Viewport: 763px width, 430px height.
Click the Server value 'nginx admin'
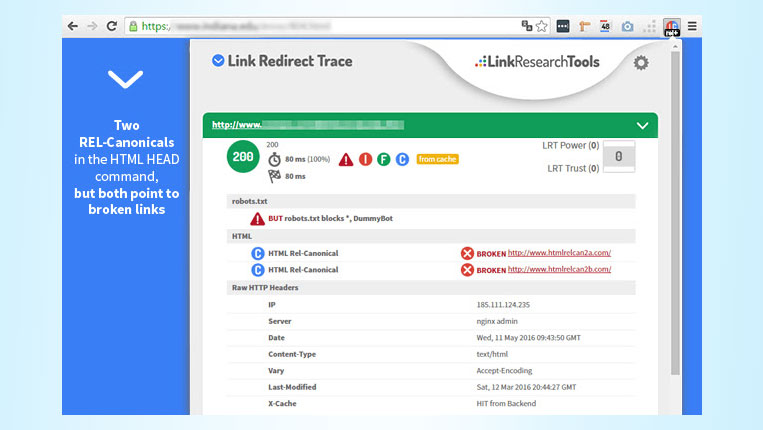click(497, 321)
